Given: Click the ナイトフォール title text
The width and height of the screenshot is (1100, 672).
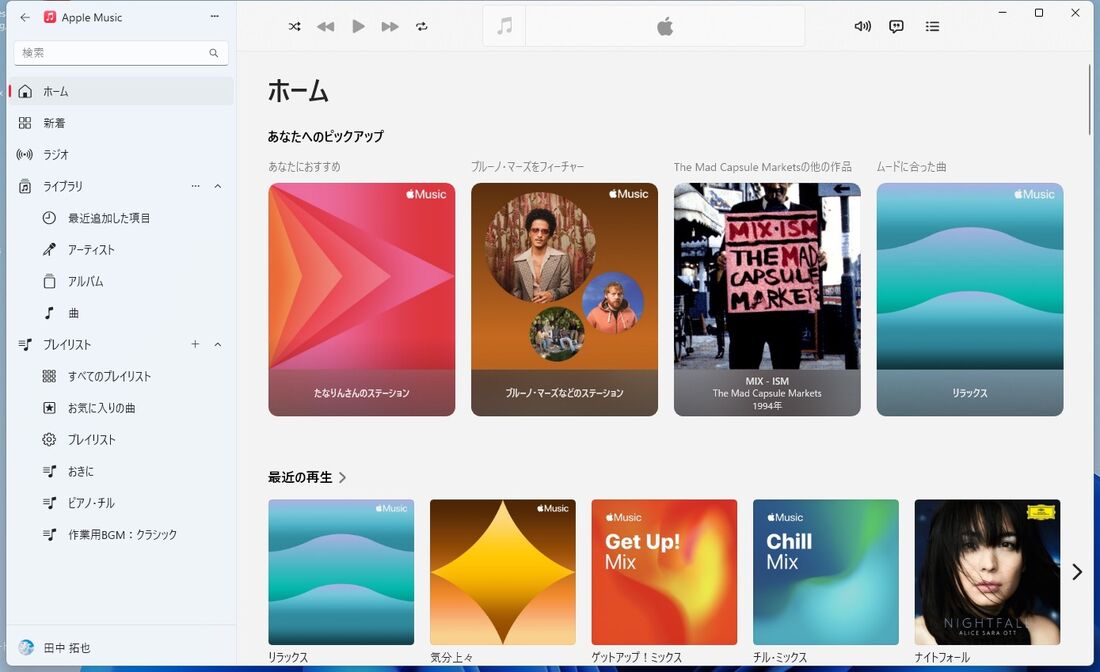Looking at the screenshot, I should tap(942, 657).
